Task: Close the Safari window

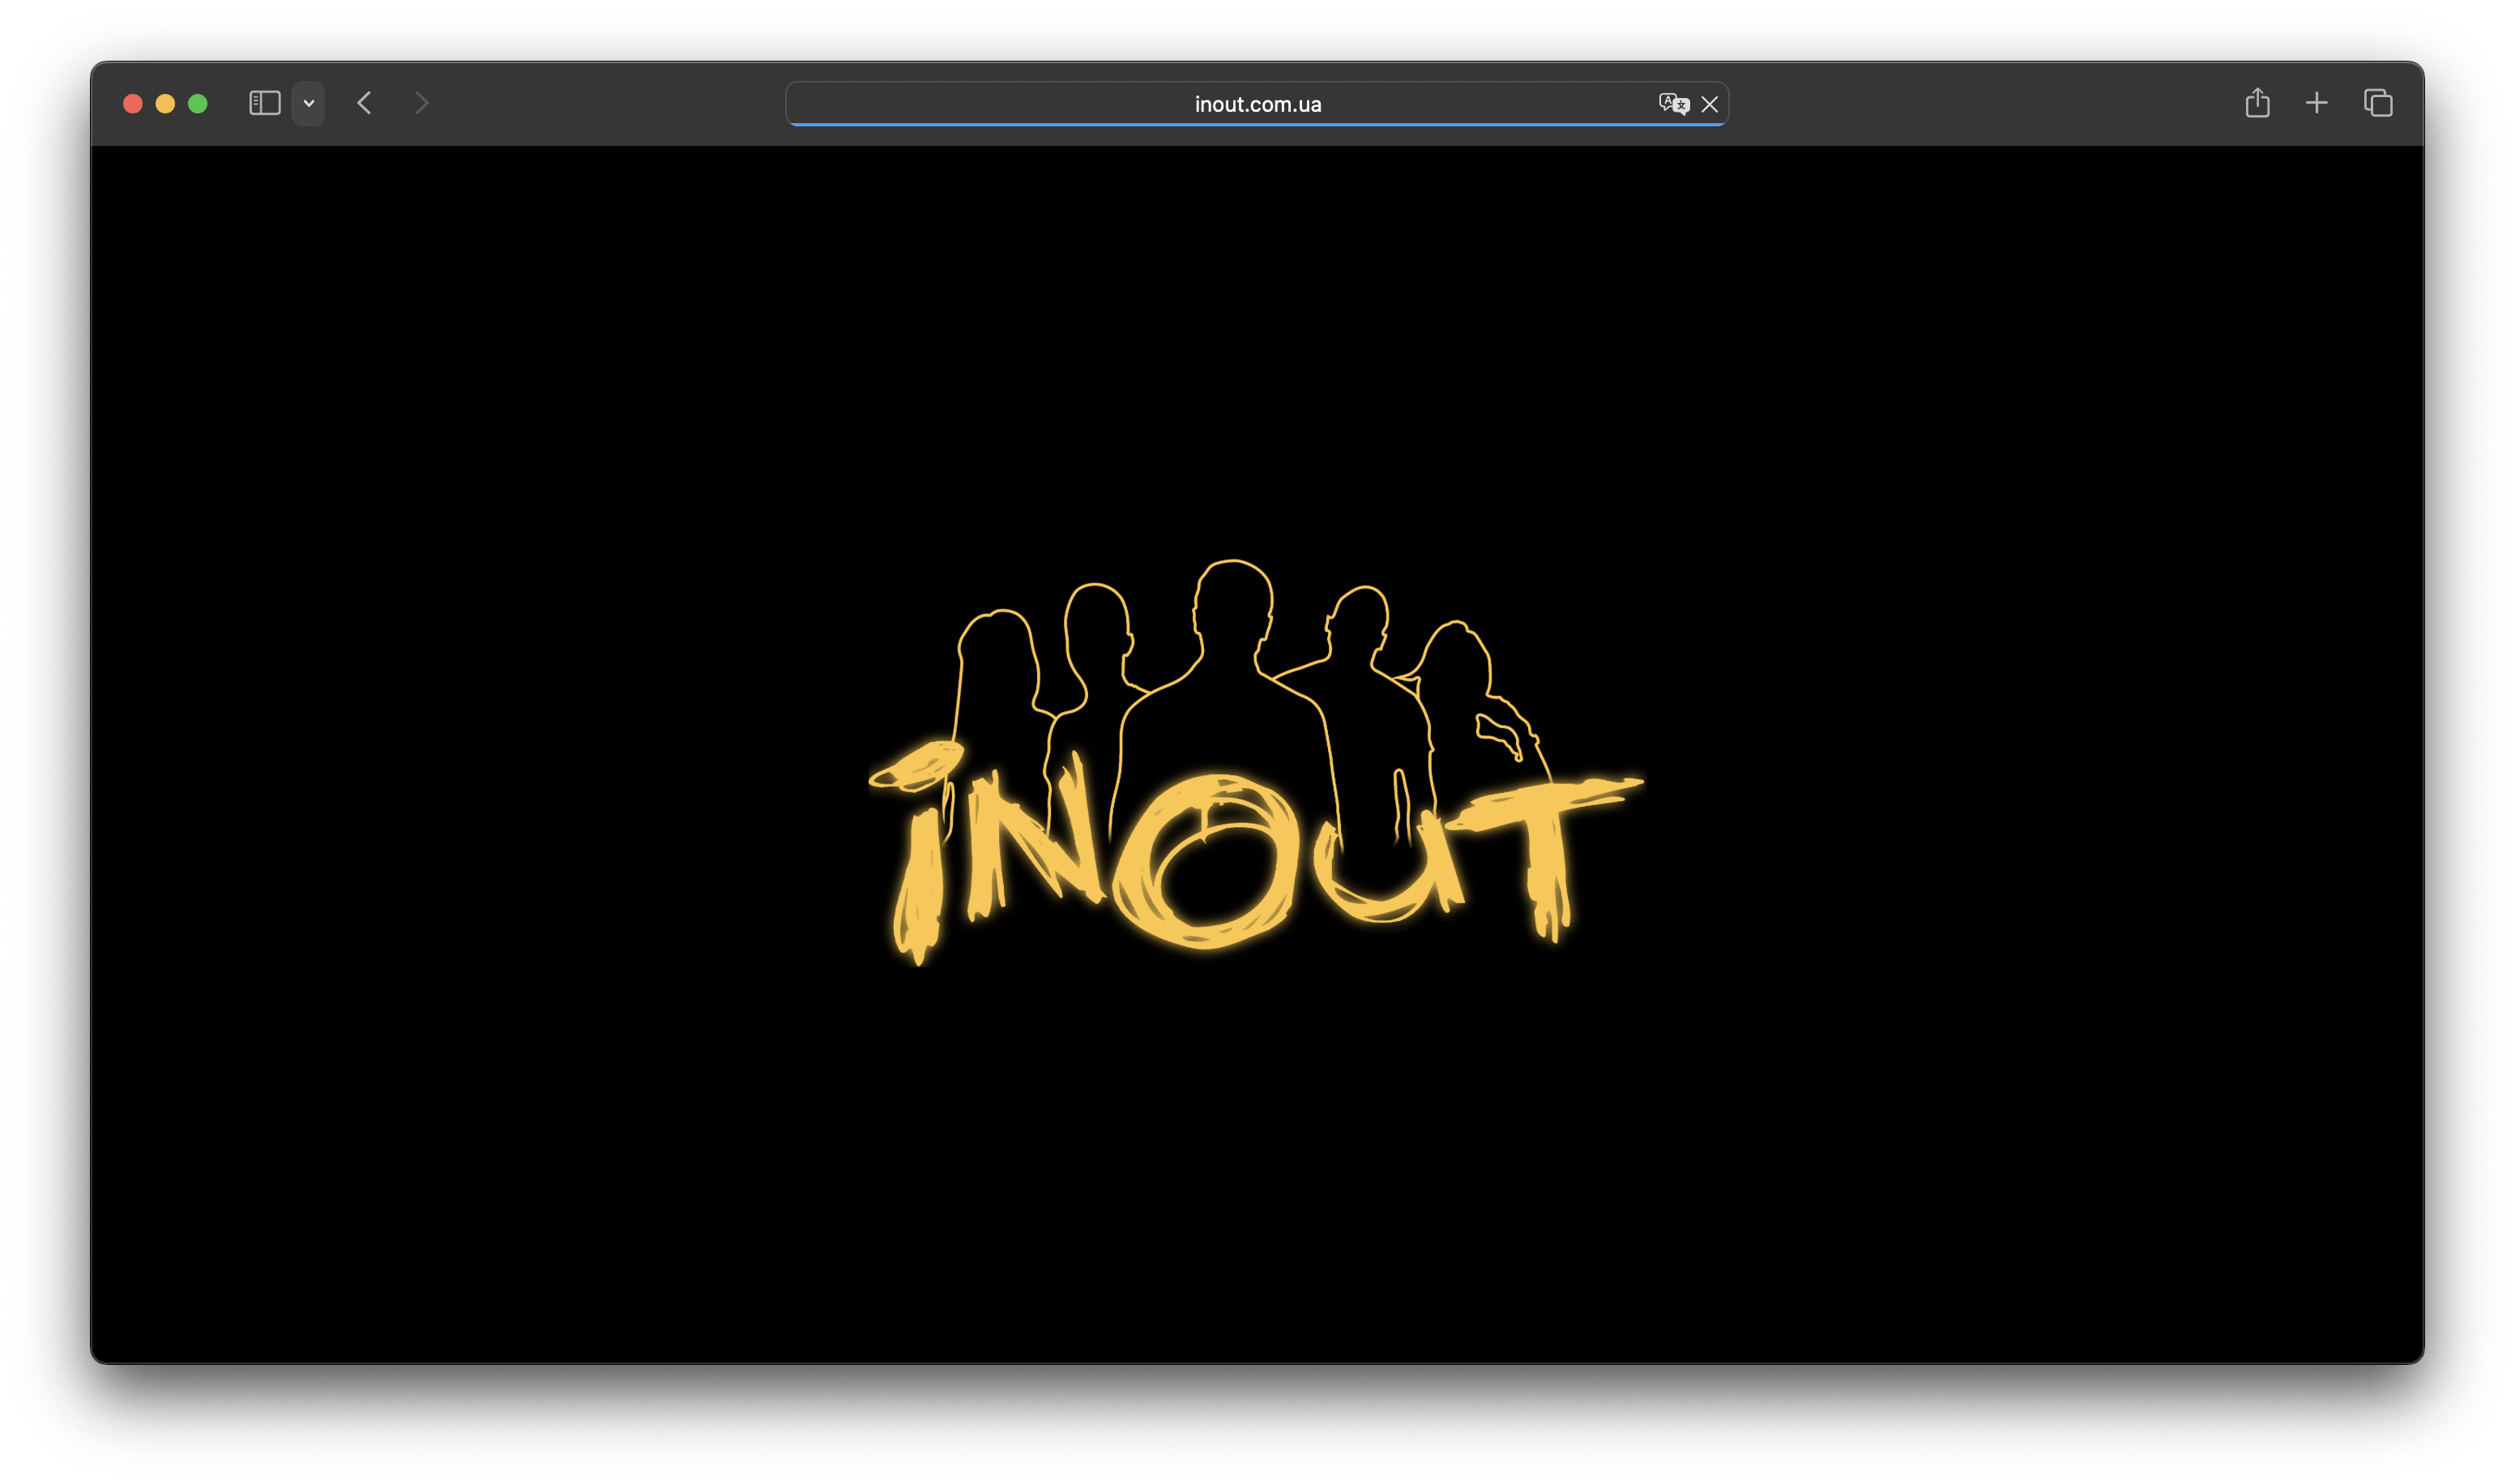Action: pyautogui.click(x=133, y=104)
